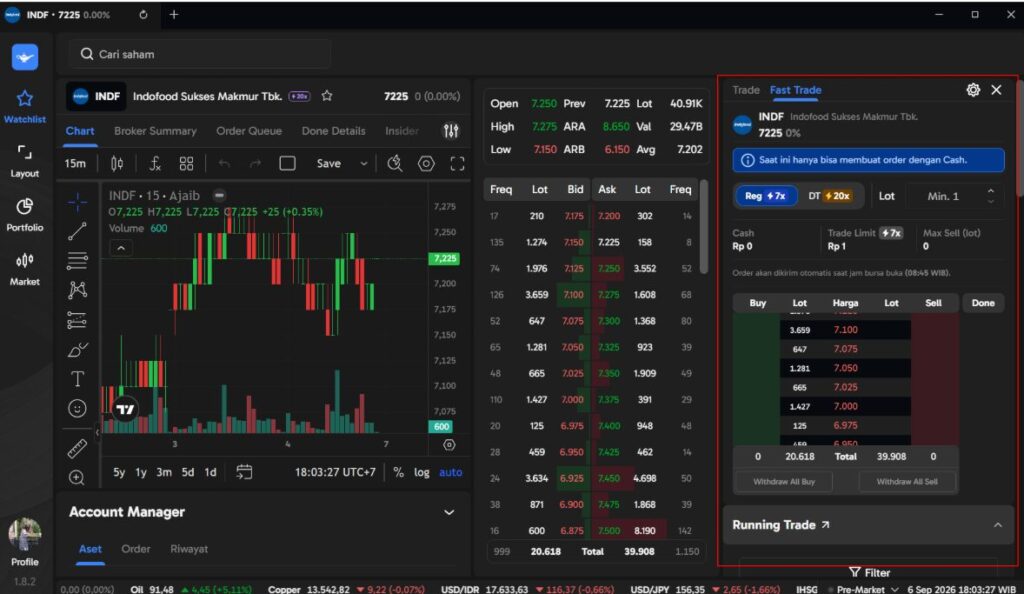
Task: Set chart range to 3m
Action: (x=164, y=472)
